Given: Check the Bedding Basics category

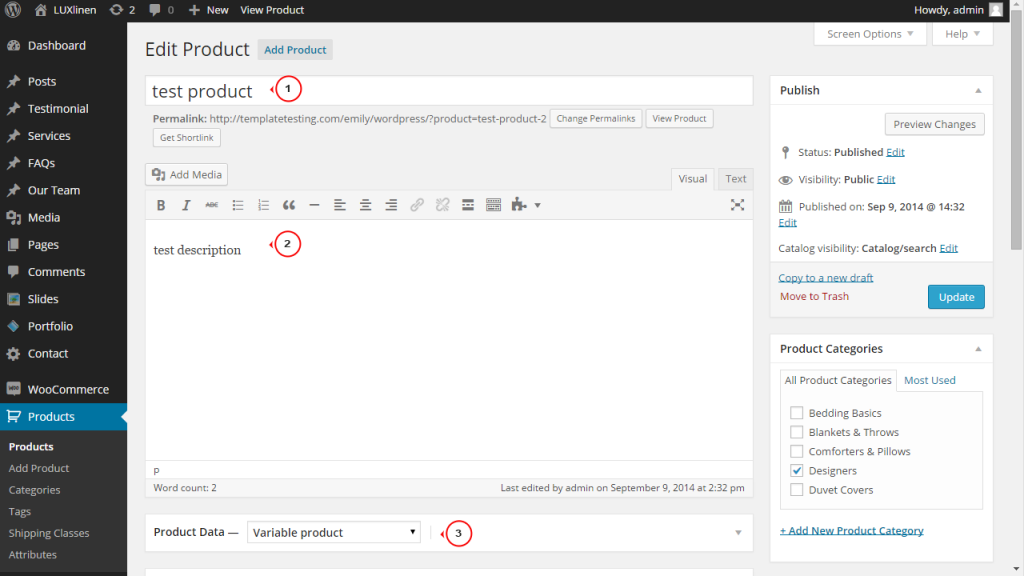Looking at the screenshot, I should pyautogui.click(x=796, y=413).
